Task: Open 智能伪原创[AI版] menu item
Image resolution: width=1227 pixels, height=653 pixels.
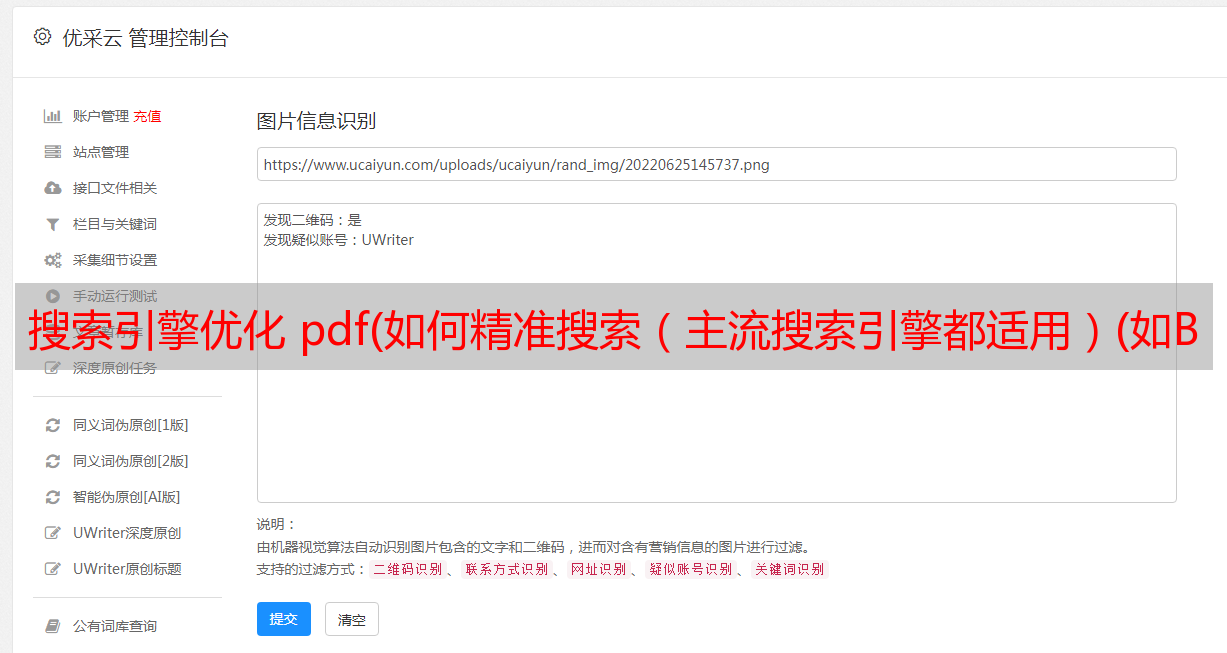Action: pyautogui.click(x=128, y=497)
